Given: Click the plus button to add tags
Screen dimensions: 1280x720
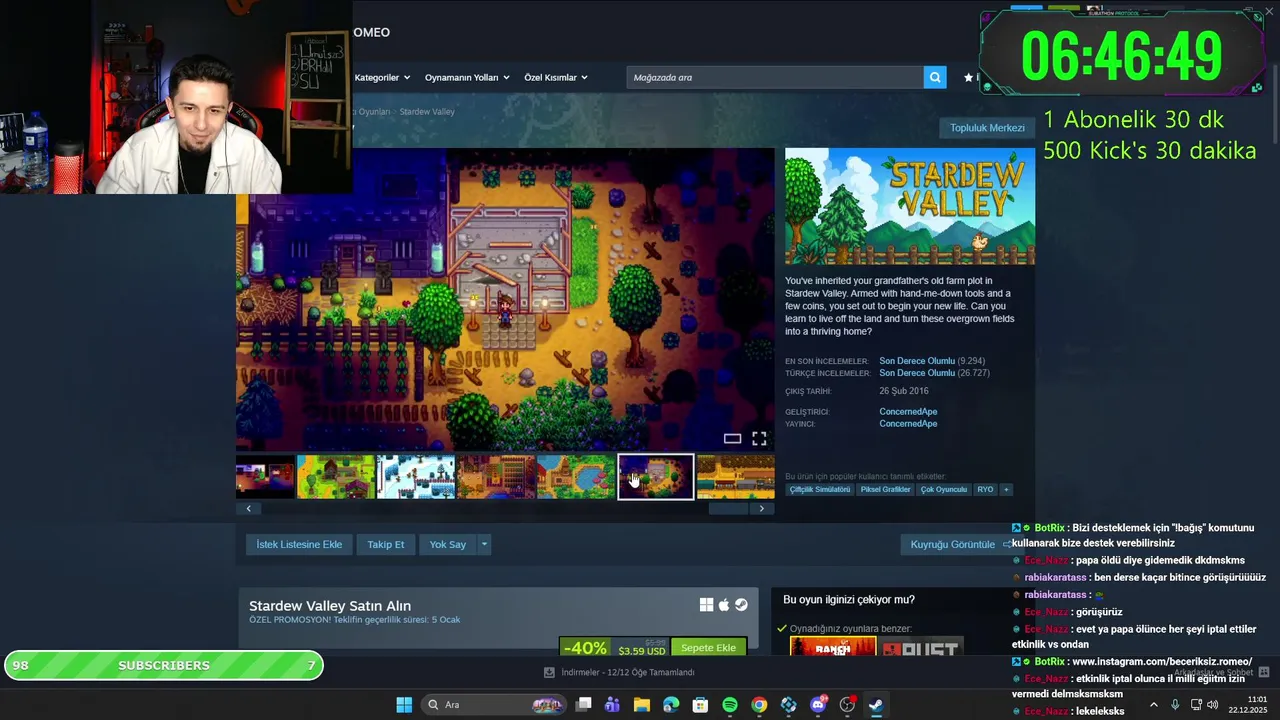Looking at the screenshot, I should [x=1006, y=490].
